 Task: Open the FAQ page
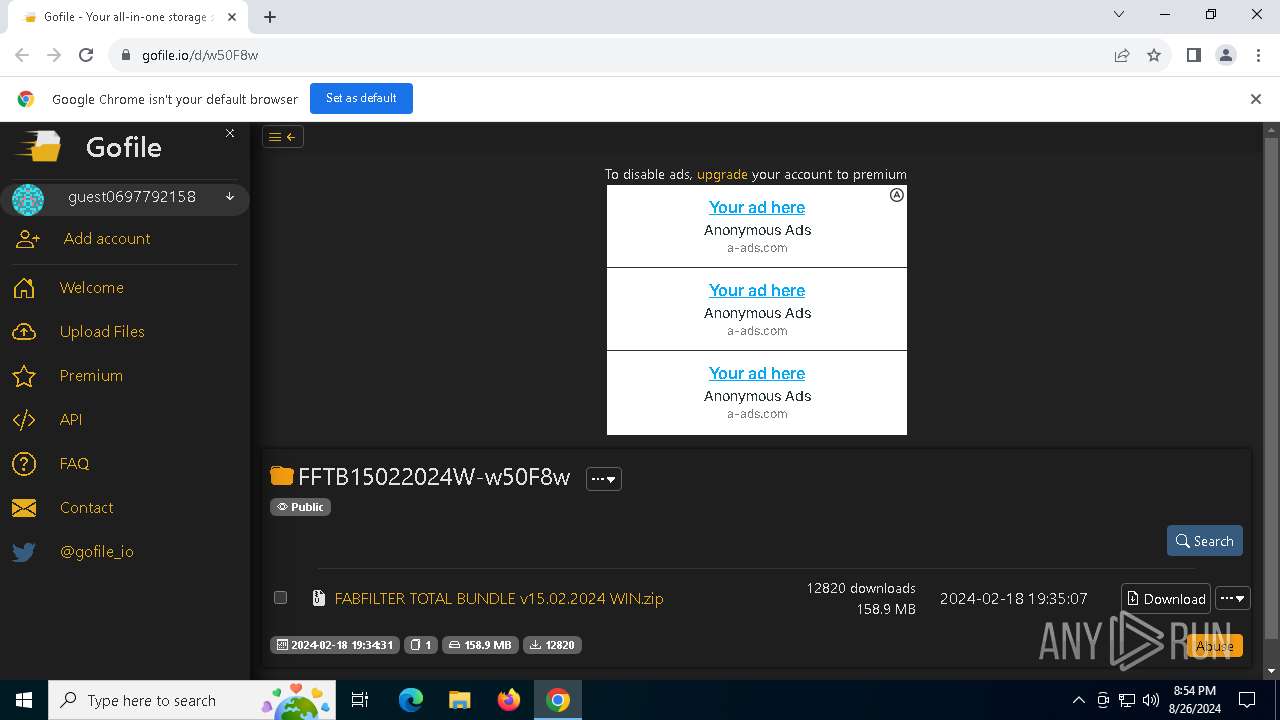tap(74, 464)
